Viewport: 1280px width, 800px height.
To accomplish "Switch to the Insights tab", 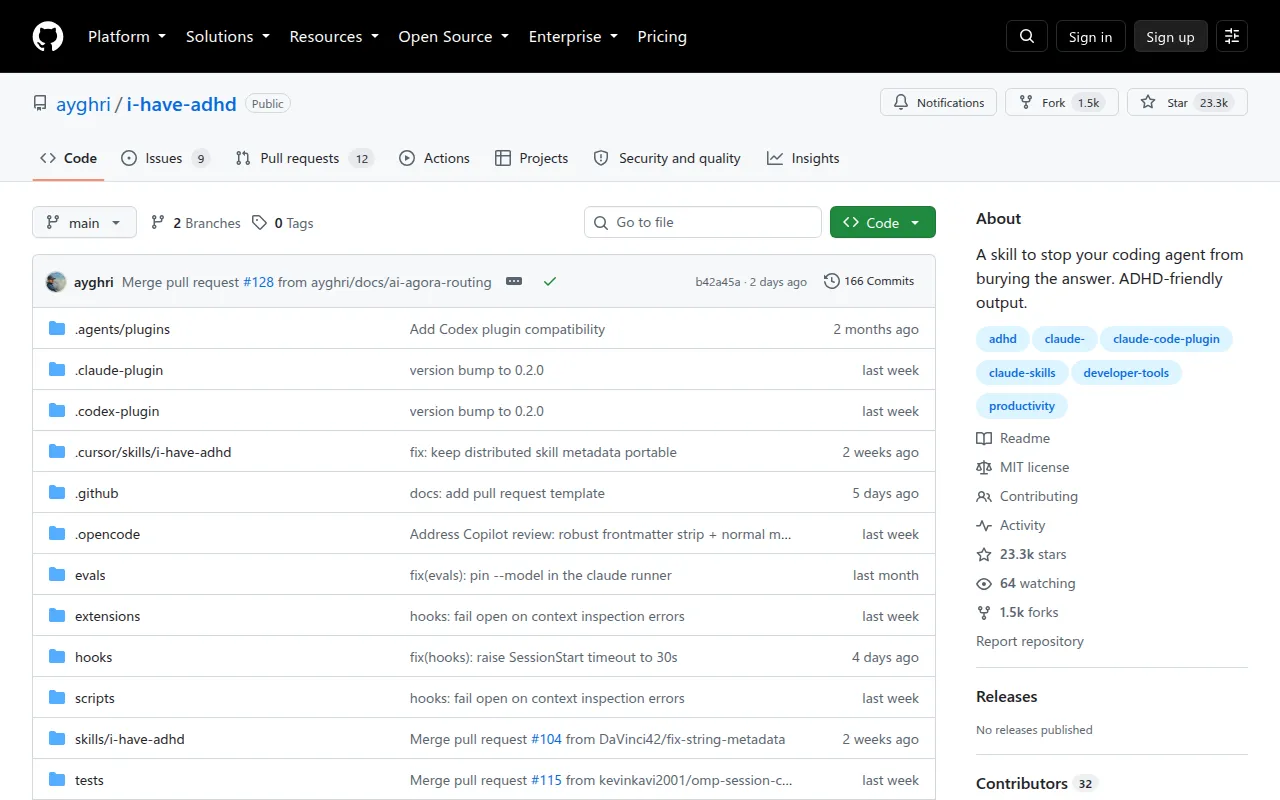I will coord(803,158).
